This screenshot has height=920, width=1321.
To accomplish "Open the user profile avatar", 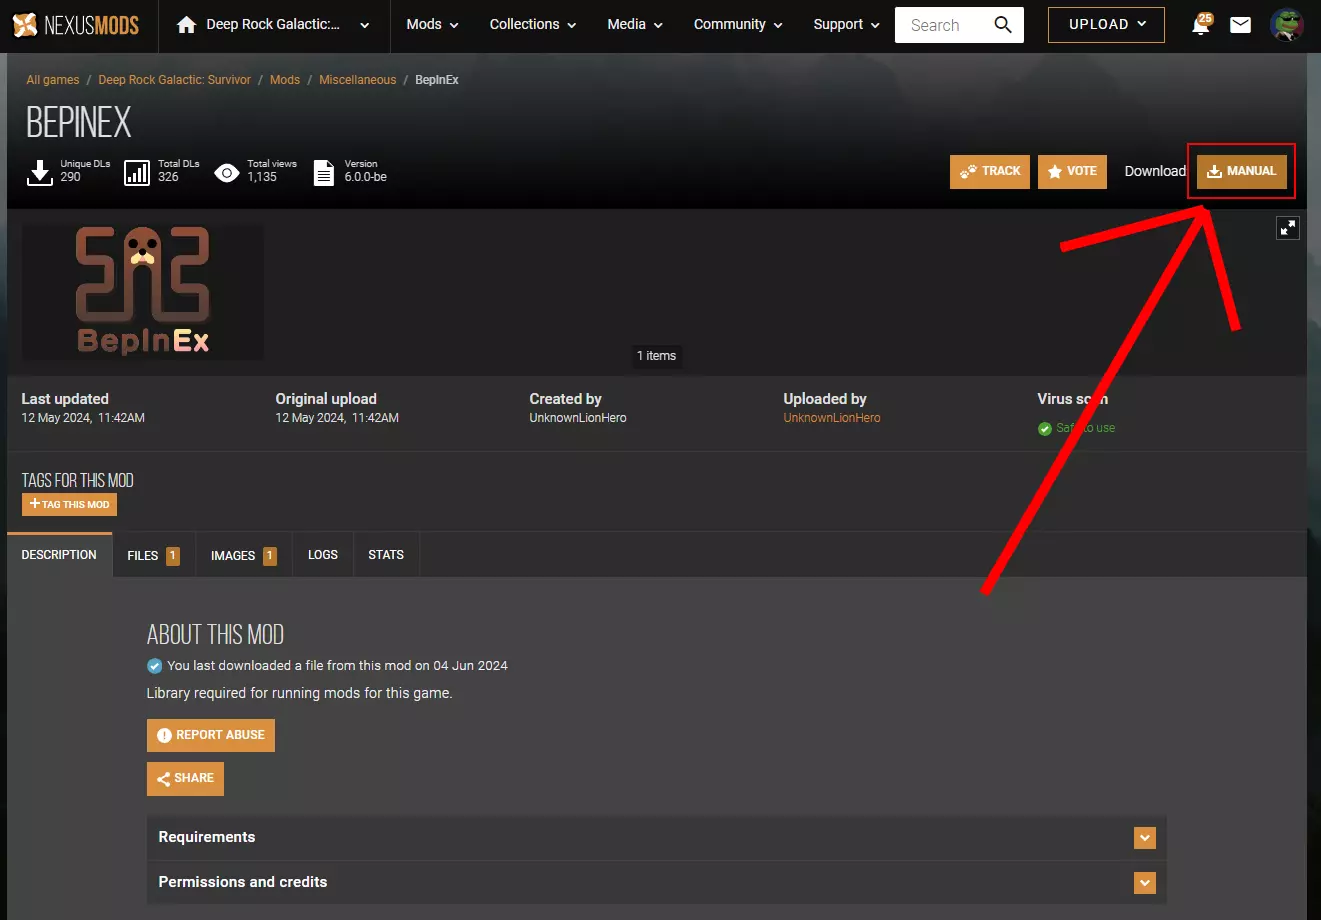I will point(1287,25).
